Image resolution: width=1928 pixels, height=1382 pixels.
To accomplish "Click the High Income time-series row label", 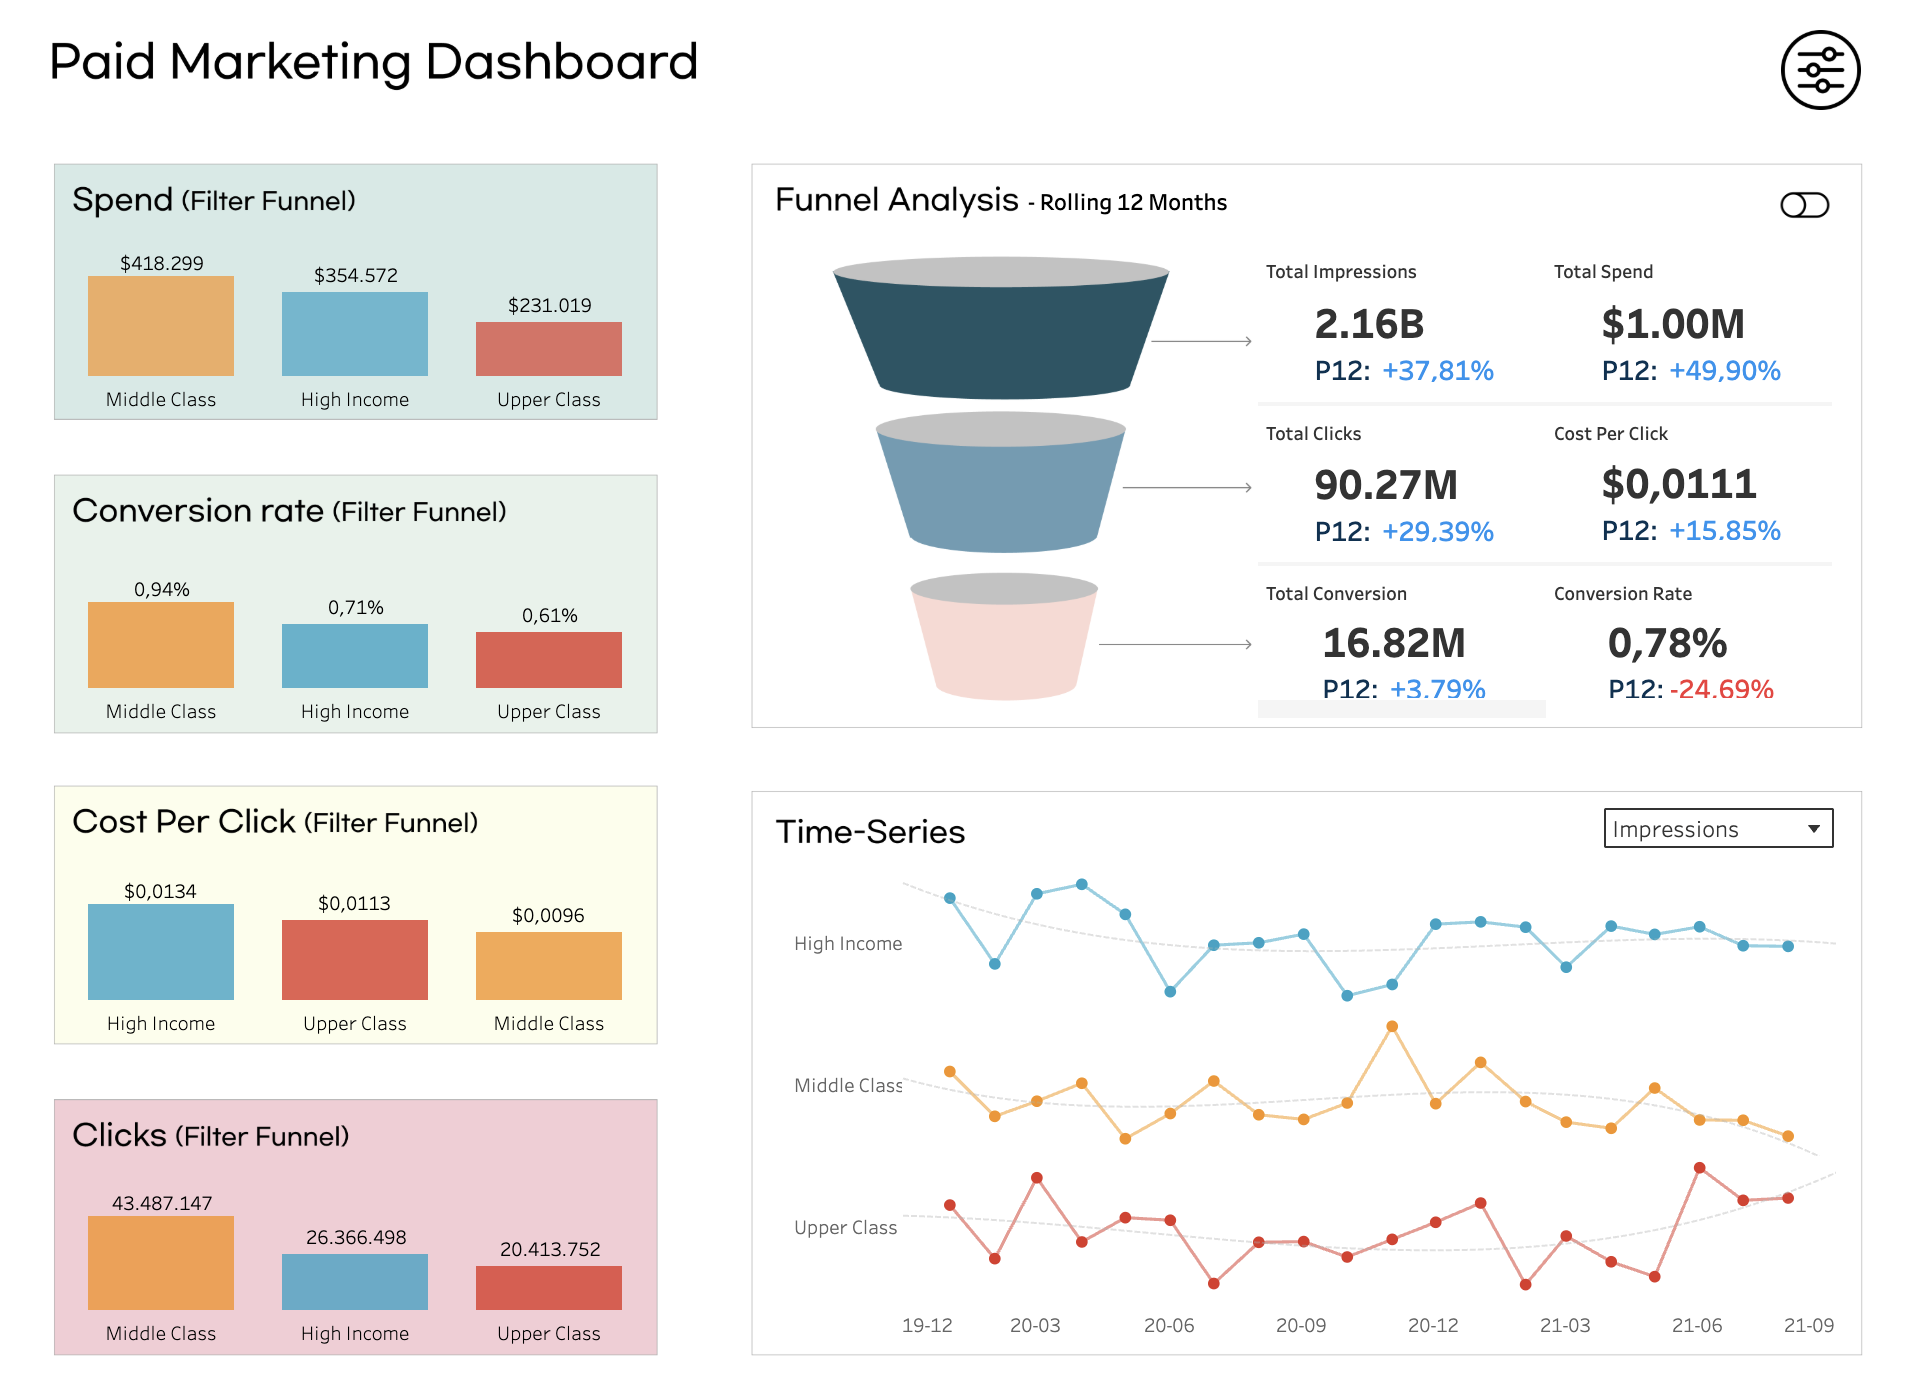I will tap(847, 943).
